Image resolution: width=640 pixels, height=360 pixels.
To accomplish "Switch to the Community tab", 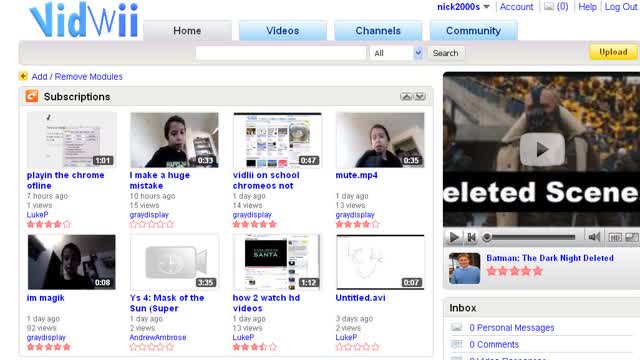I will point(473,31).
